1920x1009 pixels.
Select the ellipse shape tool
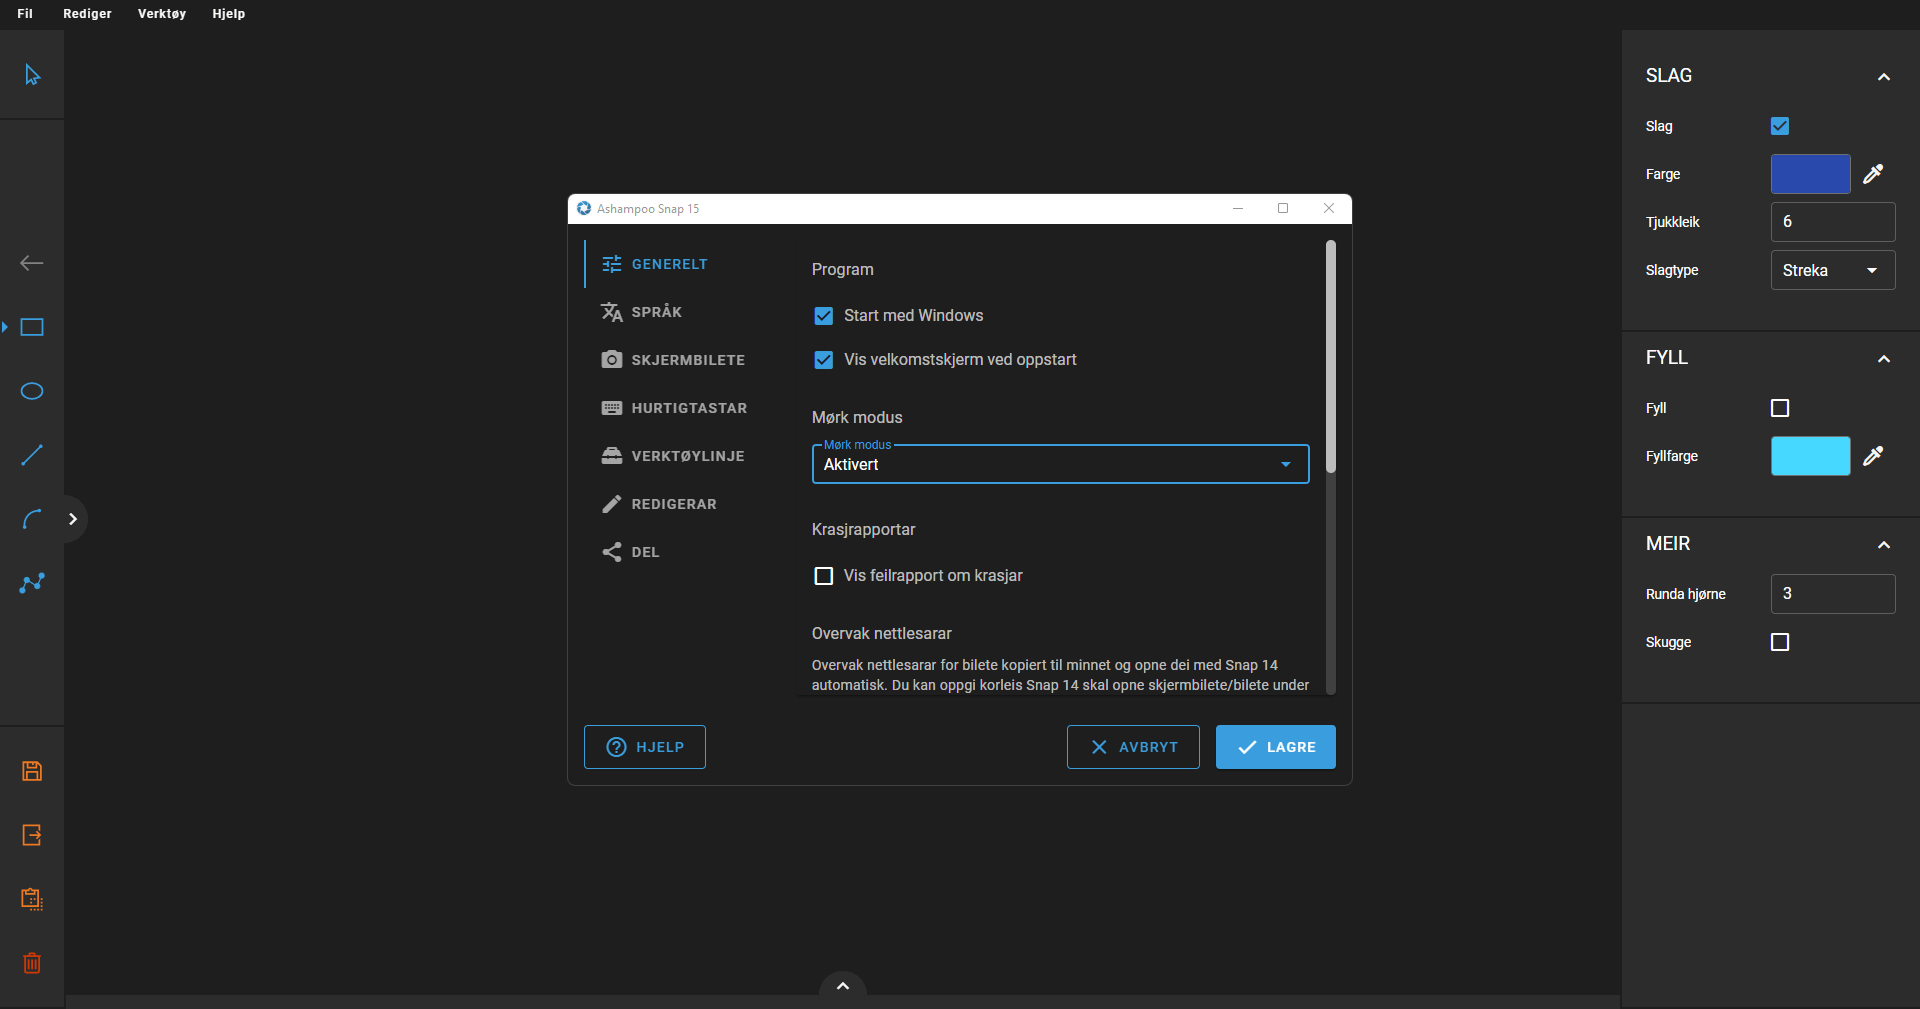[32, 391]
